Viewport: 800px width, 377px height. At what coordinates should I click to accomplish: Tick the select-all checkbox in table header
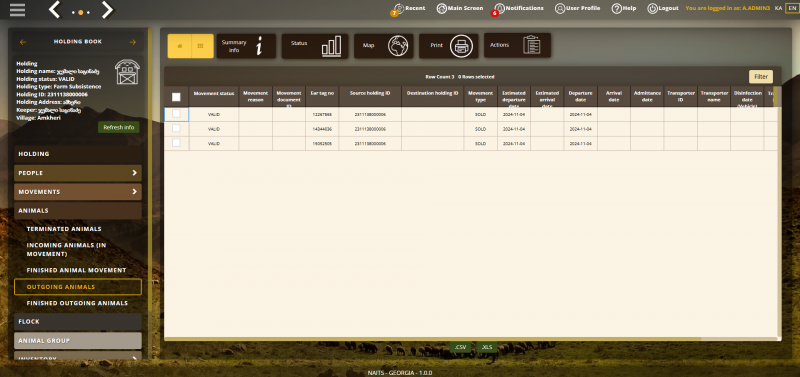176,97
